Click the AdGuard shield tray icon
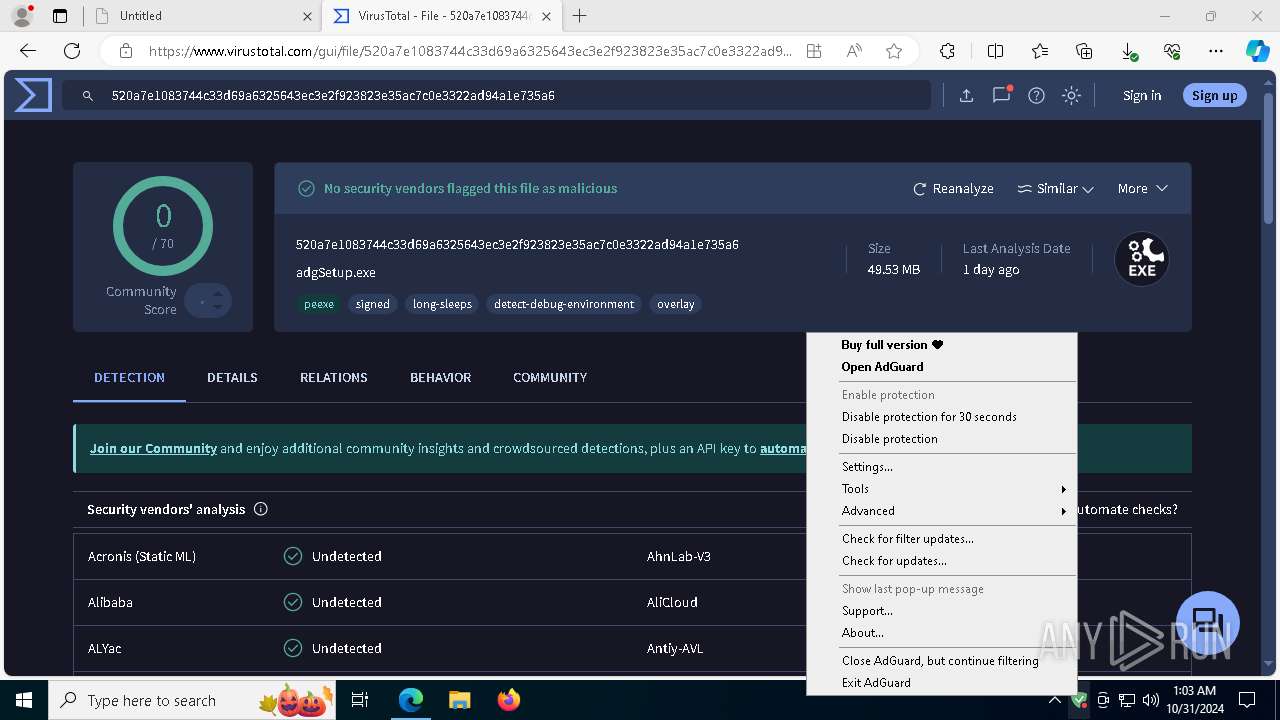 click(x=1079, y=700)
